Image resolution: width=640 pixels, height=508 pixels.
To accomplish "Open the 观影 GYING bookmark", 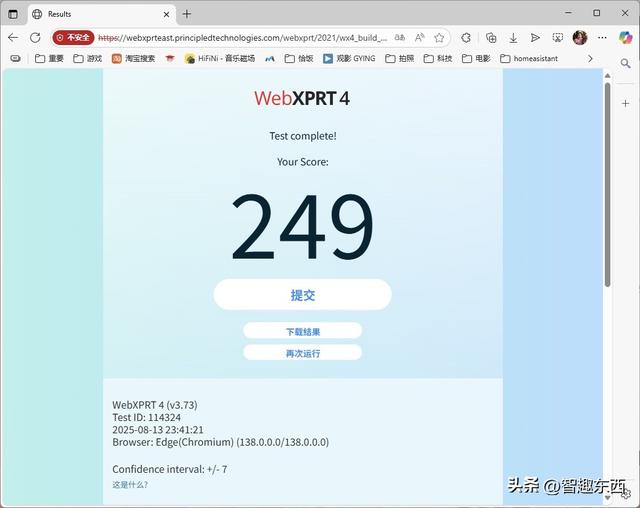I will (349, 59).
